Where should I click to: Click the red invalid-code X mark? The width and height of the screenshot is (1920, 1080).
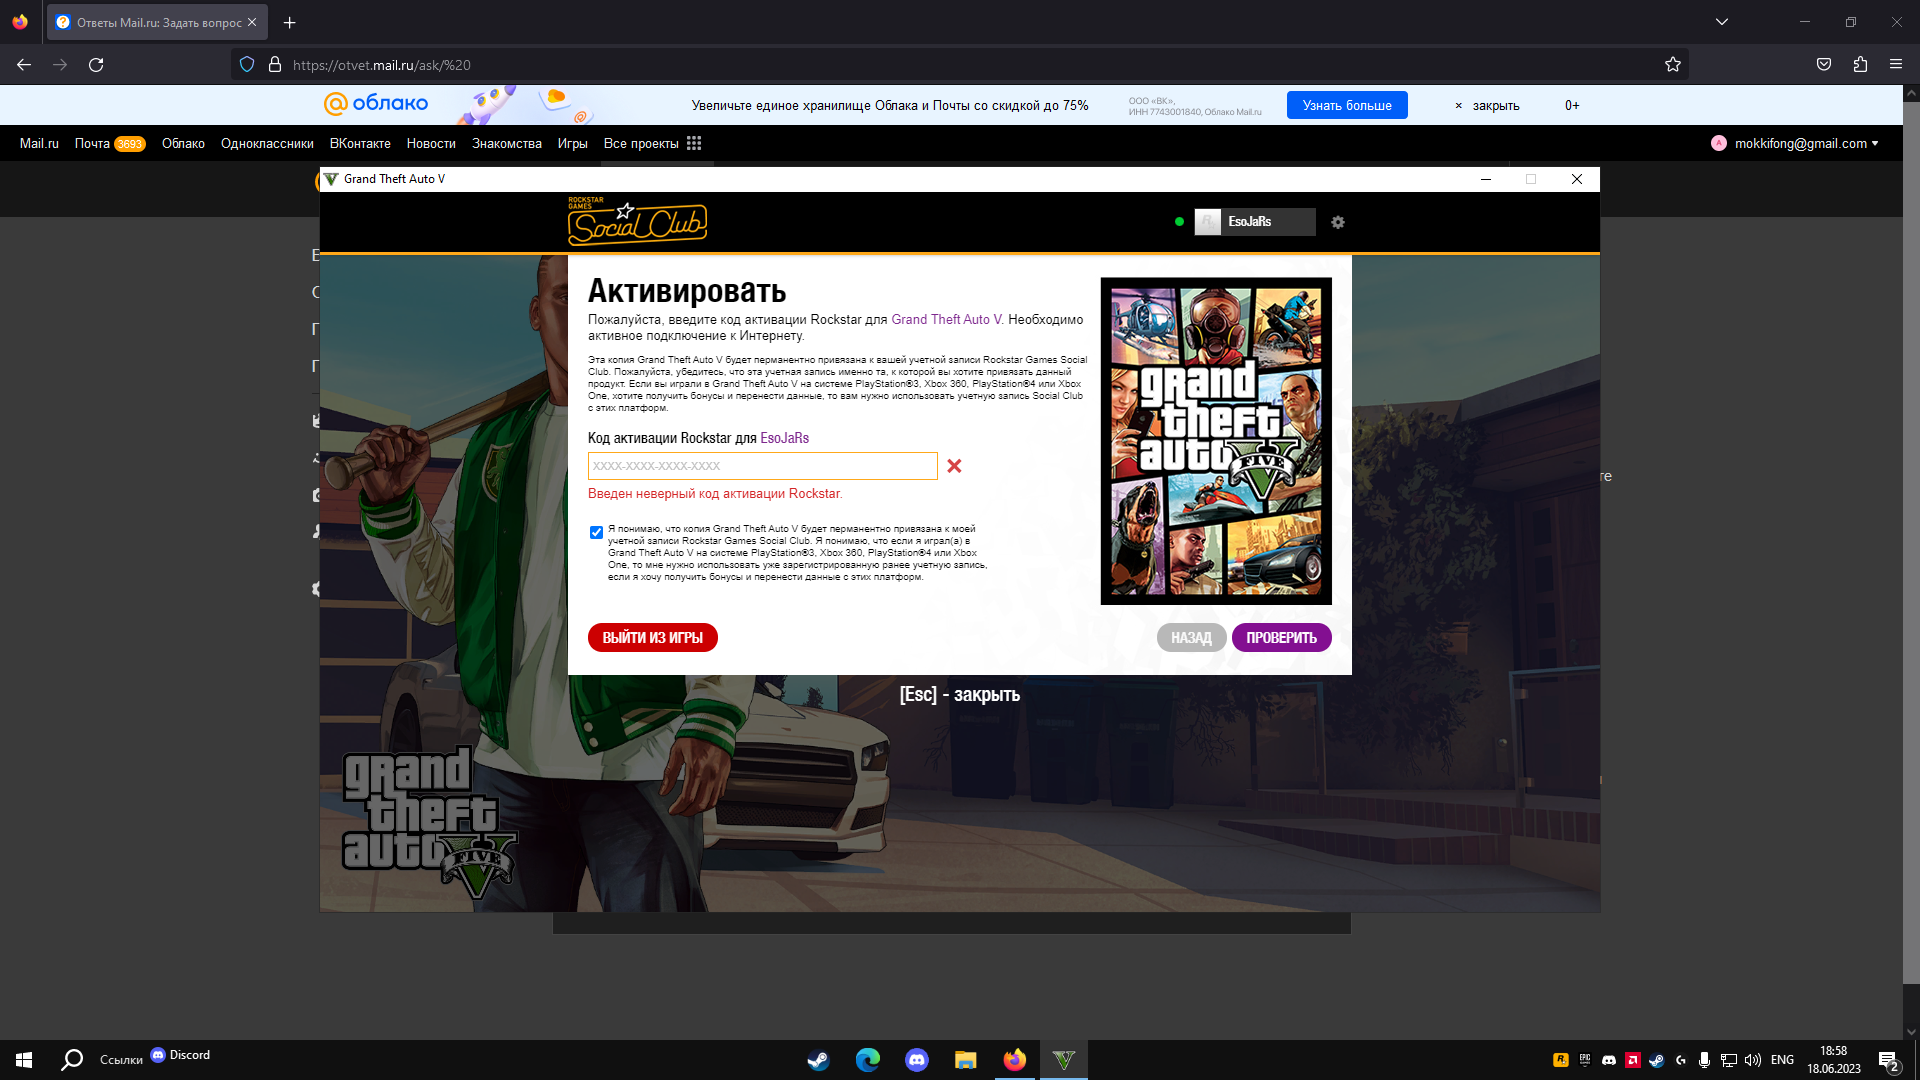tap(954, 466)
